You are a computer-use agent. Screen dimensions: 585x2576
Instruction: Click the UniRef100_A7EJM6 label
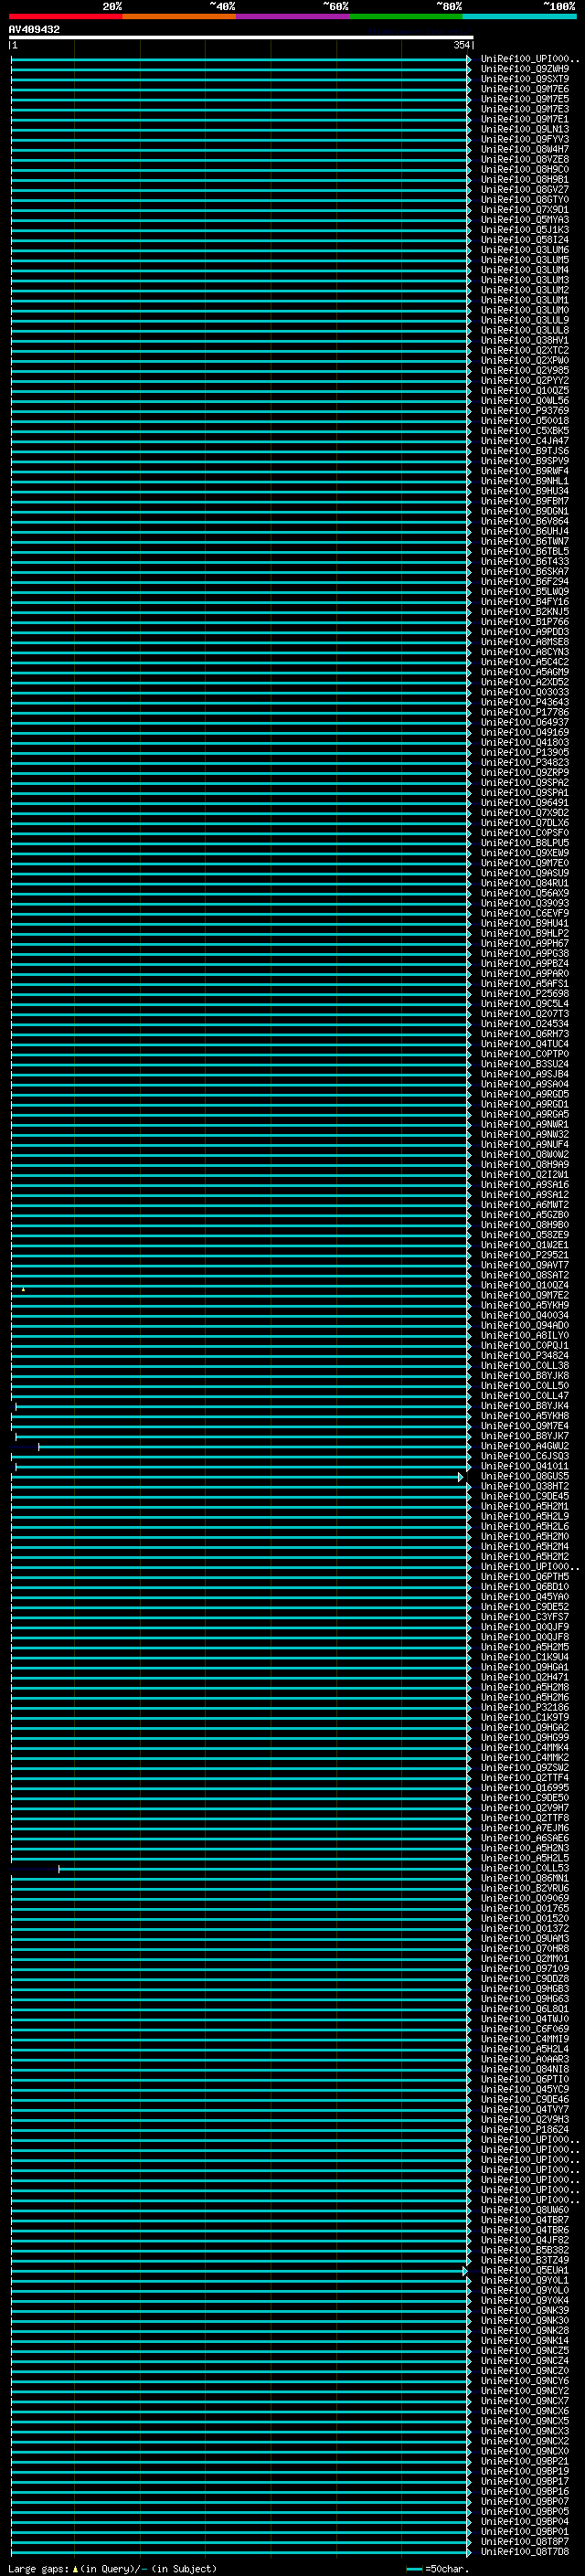coord(524,1828)
